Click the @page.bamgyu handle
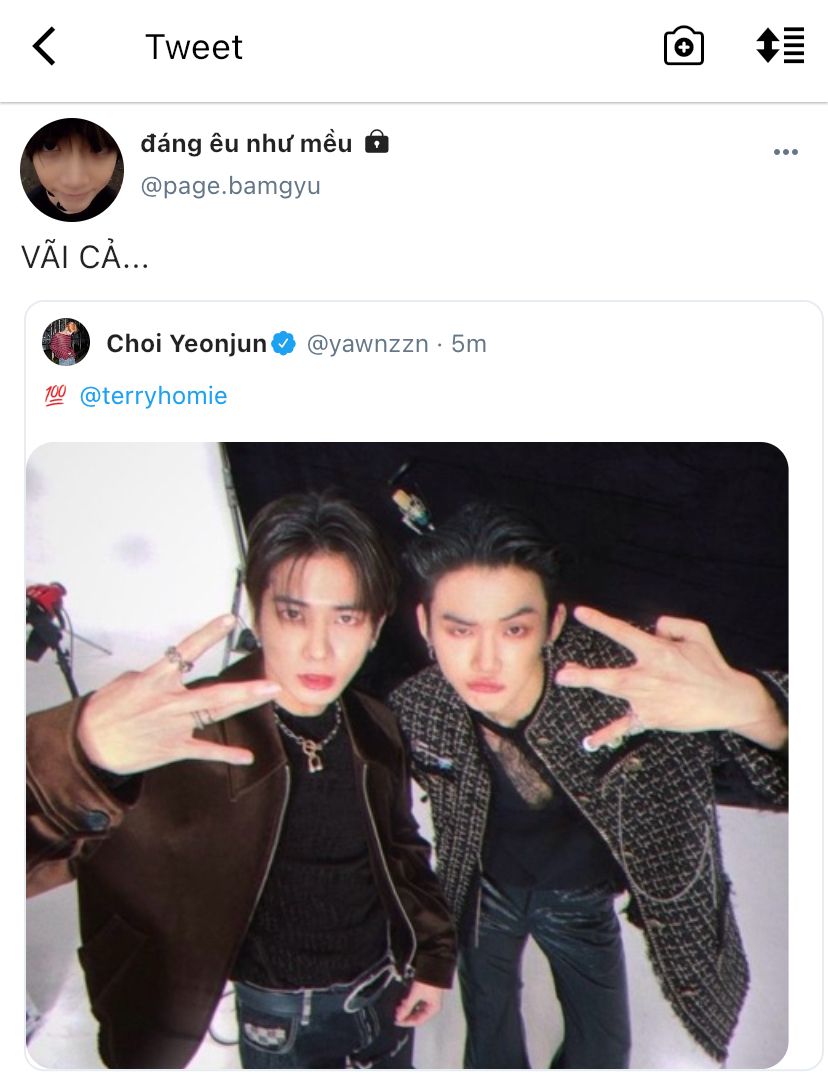This screenshot has height=1088, width=828. (230, 186)
